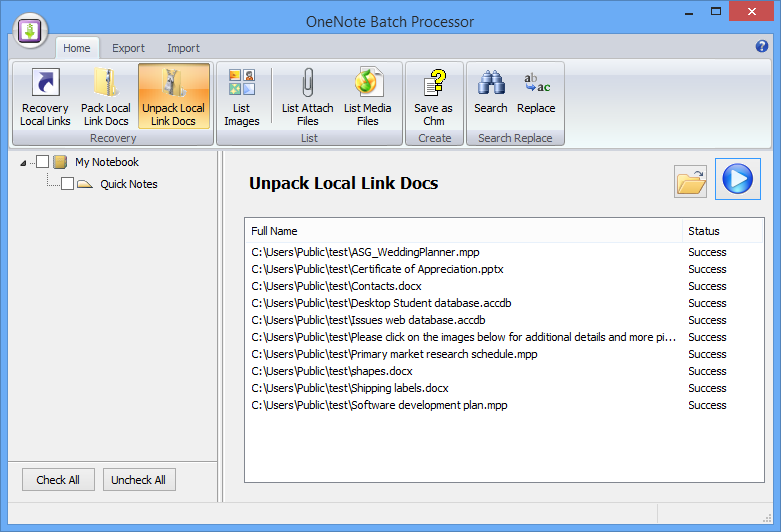Screen dimensions: 781x532
Task: Collapse the My Notebook tree node
Action: point(23,163)
